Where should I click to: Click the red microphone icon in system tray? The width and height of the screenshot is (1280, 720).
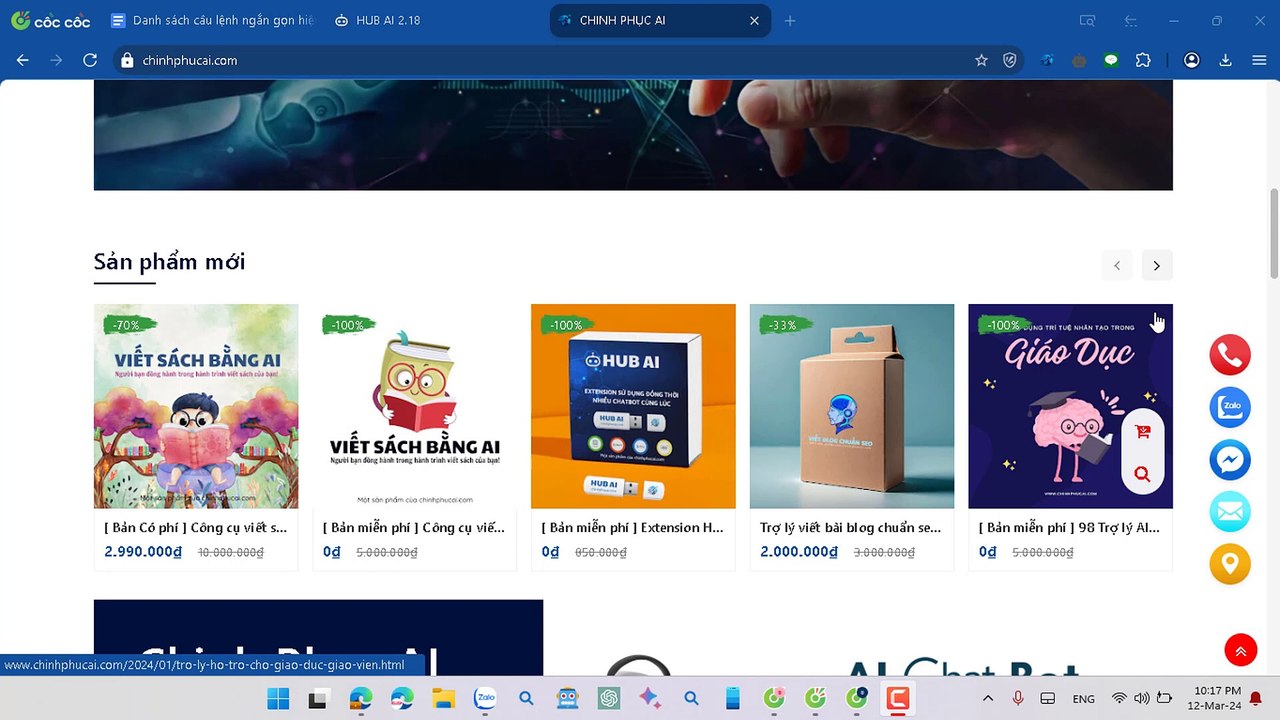point(1018,698)
